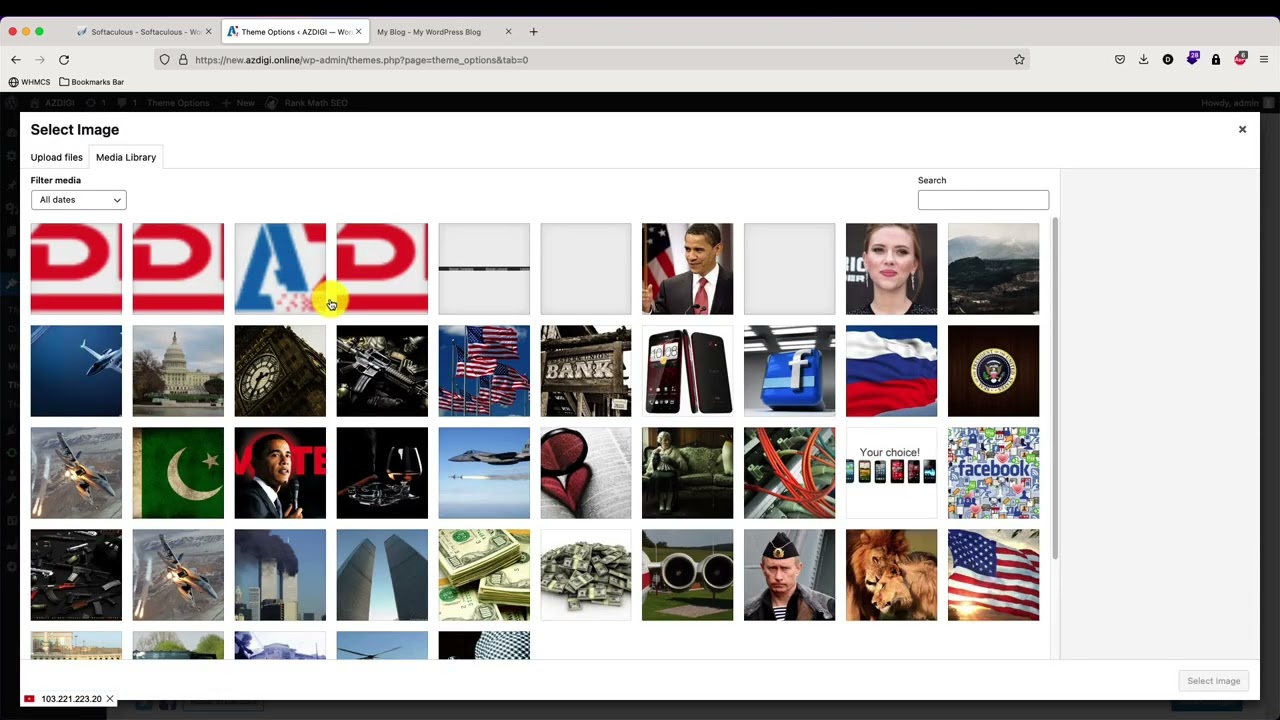Screen dimensions: 1280x720
Task: Select the Media Library tab
Action: click(126, 157)
